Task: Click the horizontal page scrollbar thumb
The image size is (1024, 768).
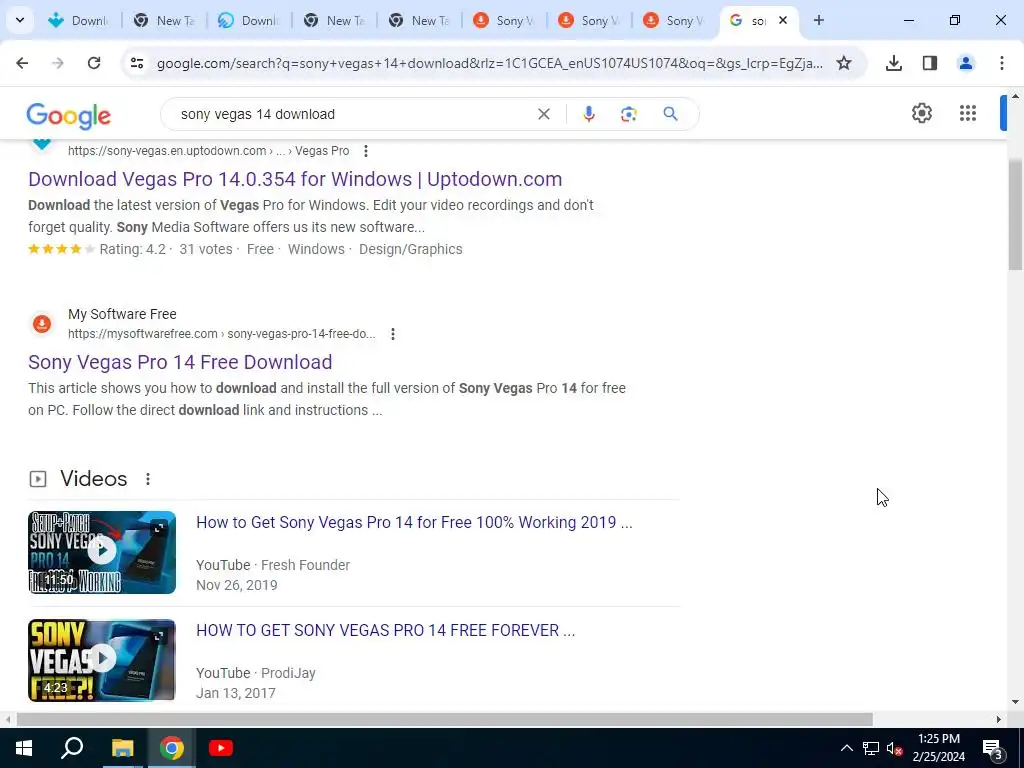Action: click(x=444, y=720)
